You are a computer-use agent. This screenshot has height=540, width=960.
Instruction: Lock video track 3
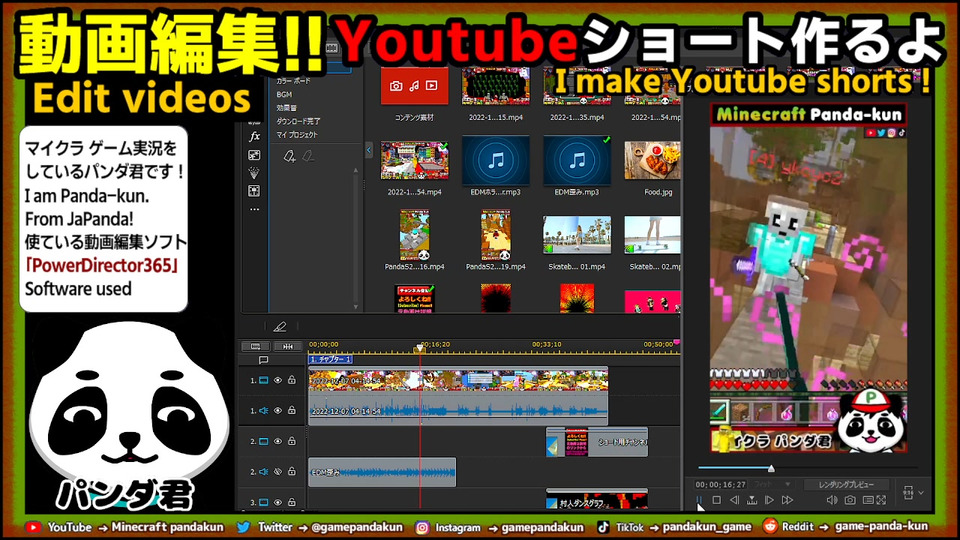coord(292,501)
